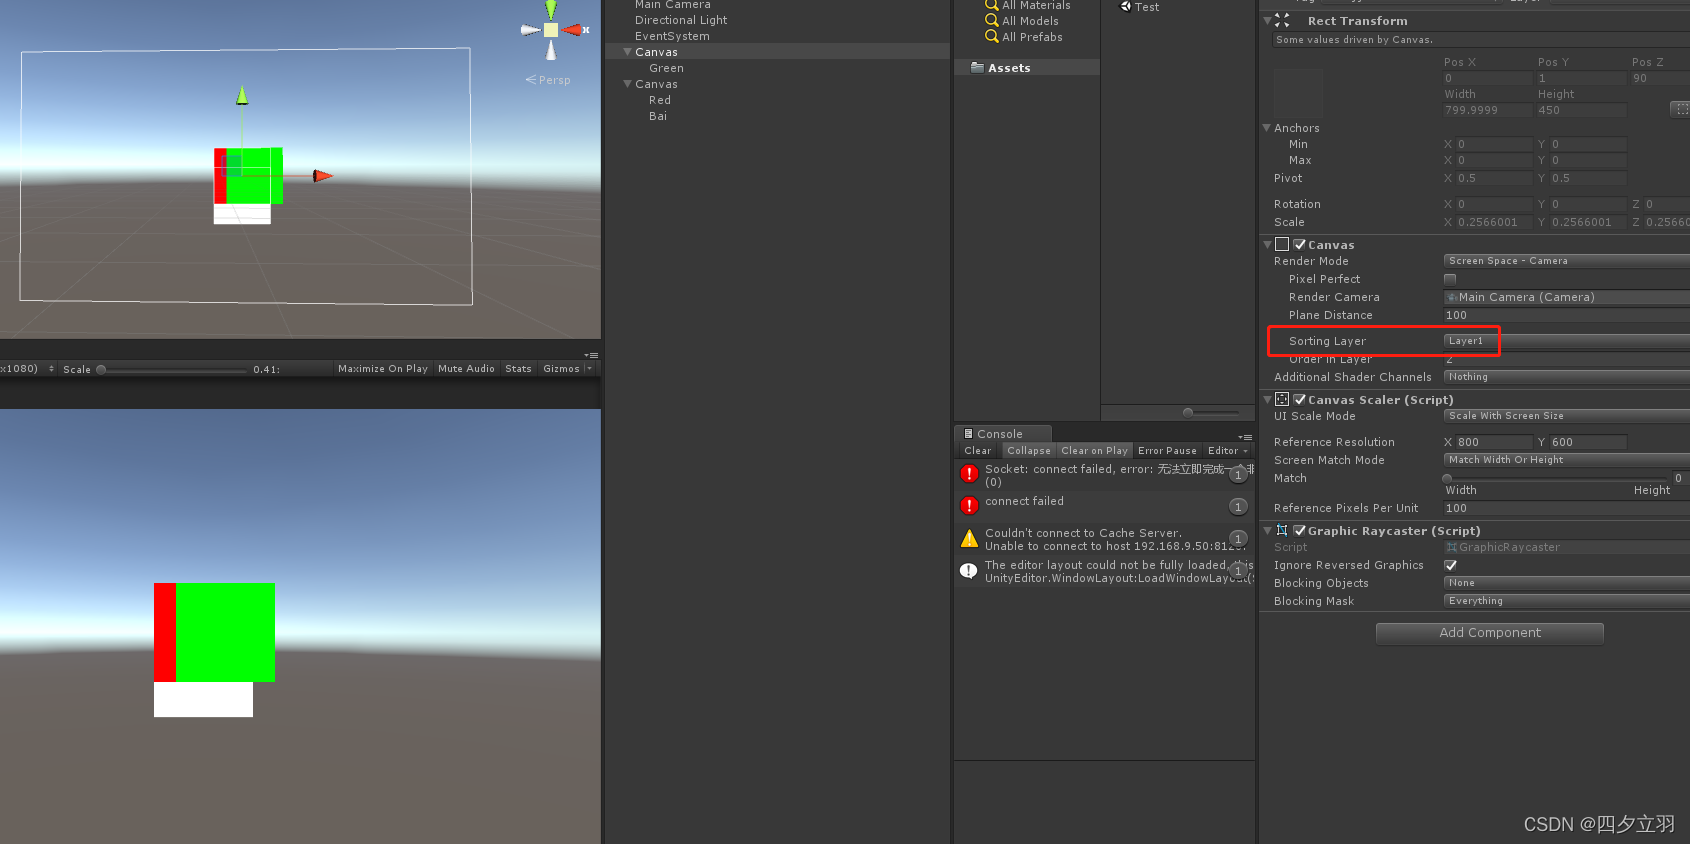Toggle Maximize On Play in Game view
The height and width of the screenshot is (844, 1690).
tap(383, 369)
